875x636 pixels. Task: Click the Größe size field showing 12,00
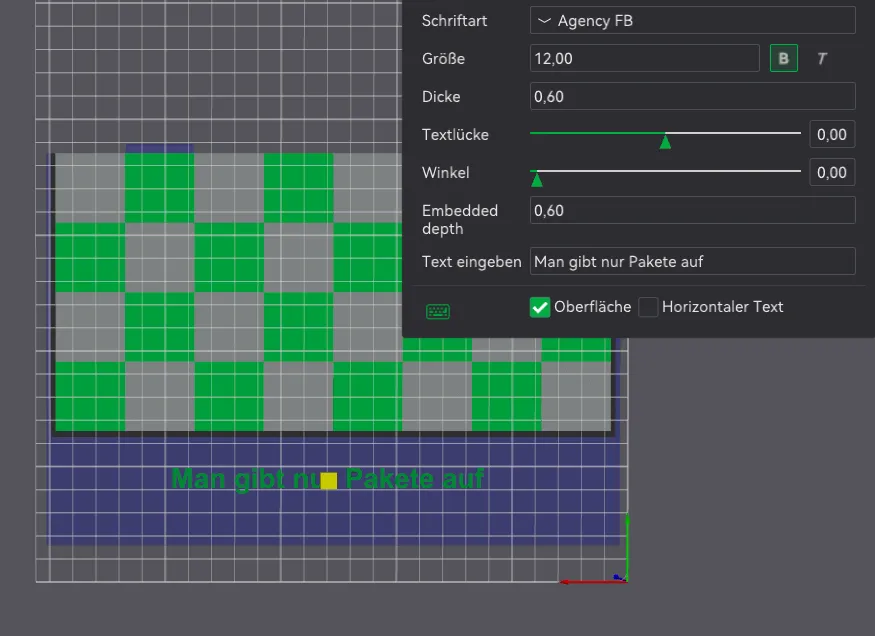[645, 59]
